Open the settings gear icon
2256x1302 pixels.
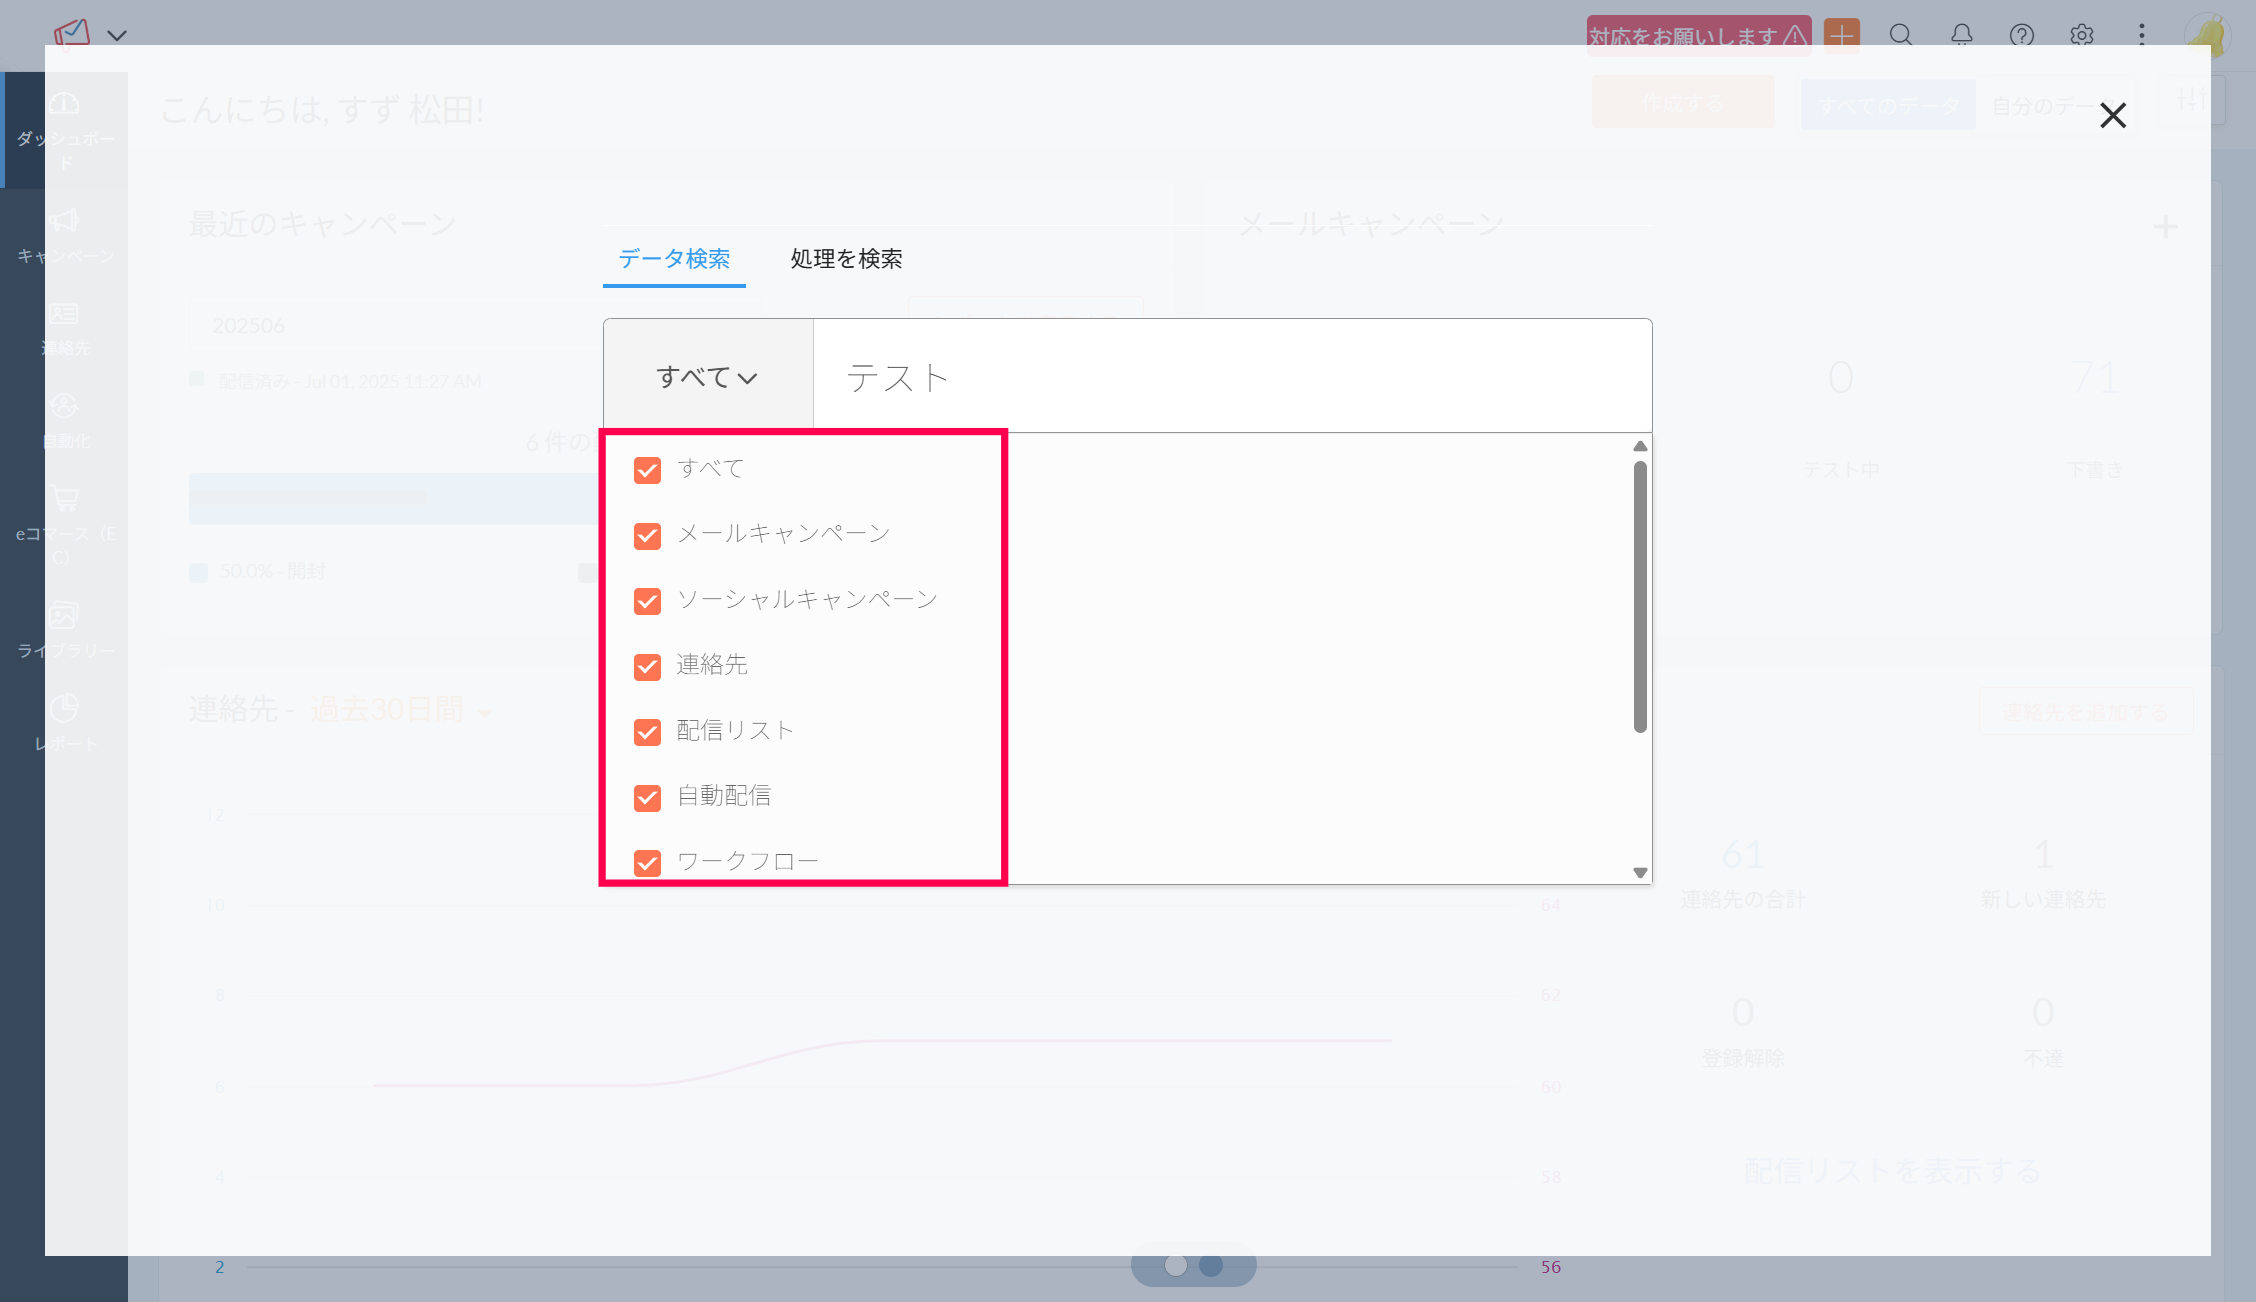pos(2082,35)
